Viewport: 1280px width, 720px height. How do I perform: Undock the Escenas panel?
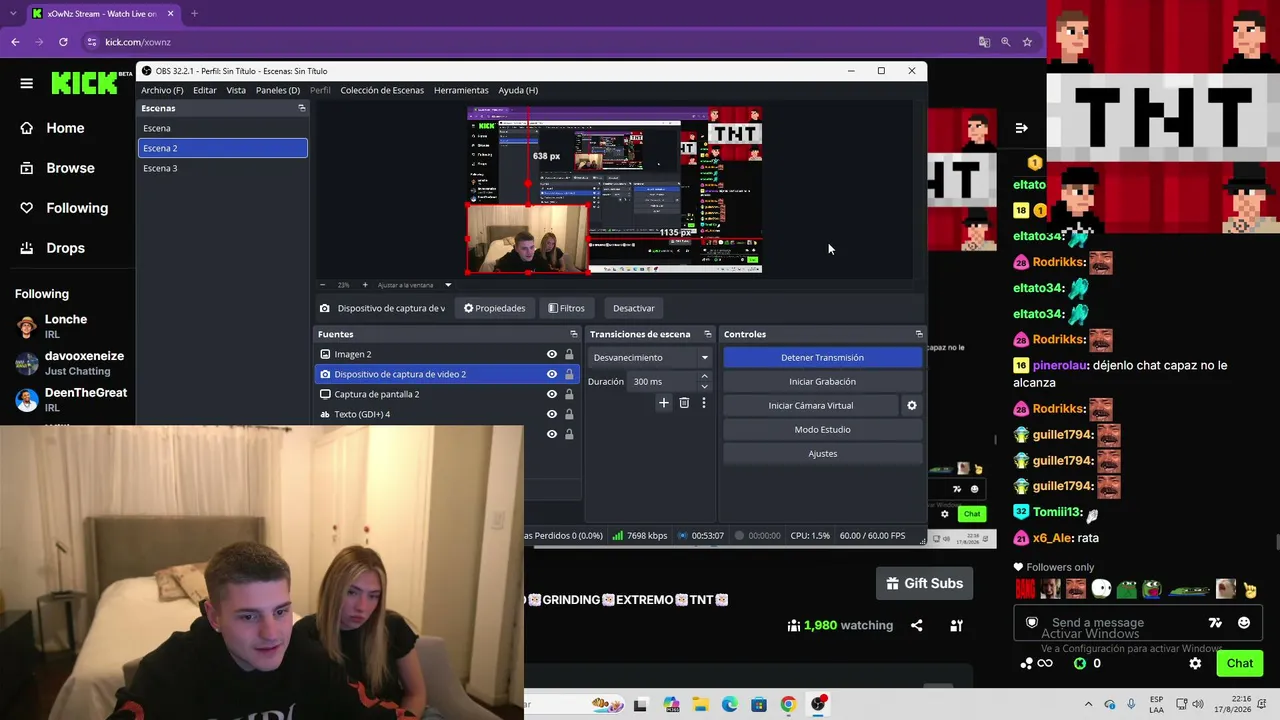[301, 108]
